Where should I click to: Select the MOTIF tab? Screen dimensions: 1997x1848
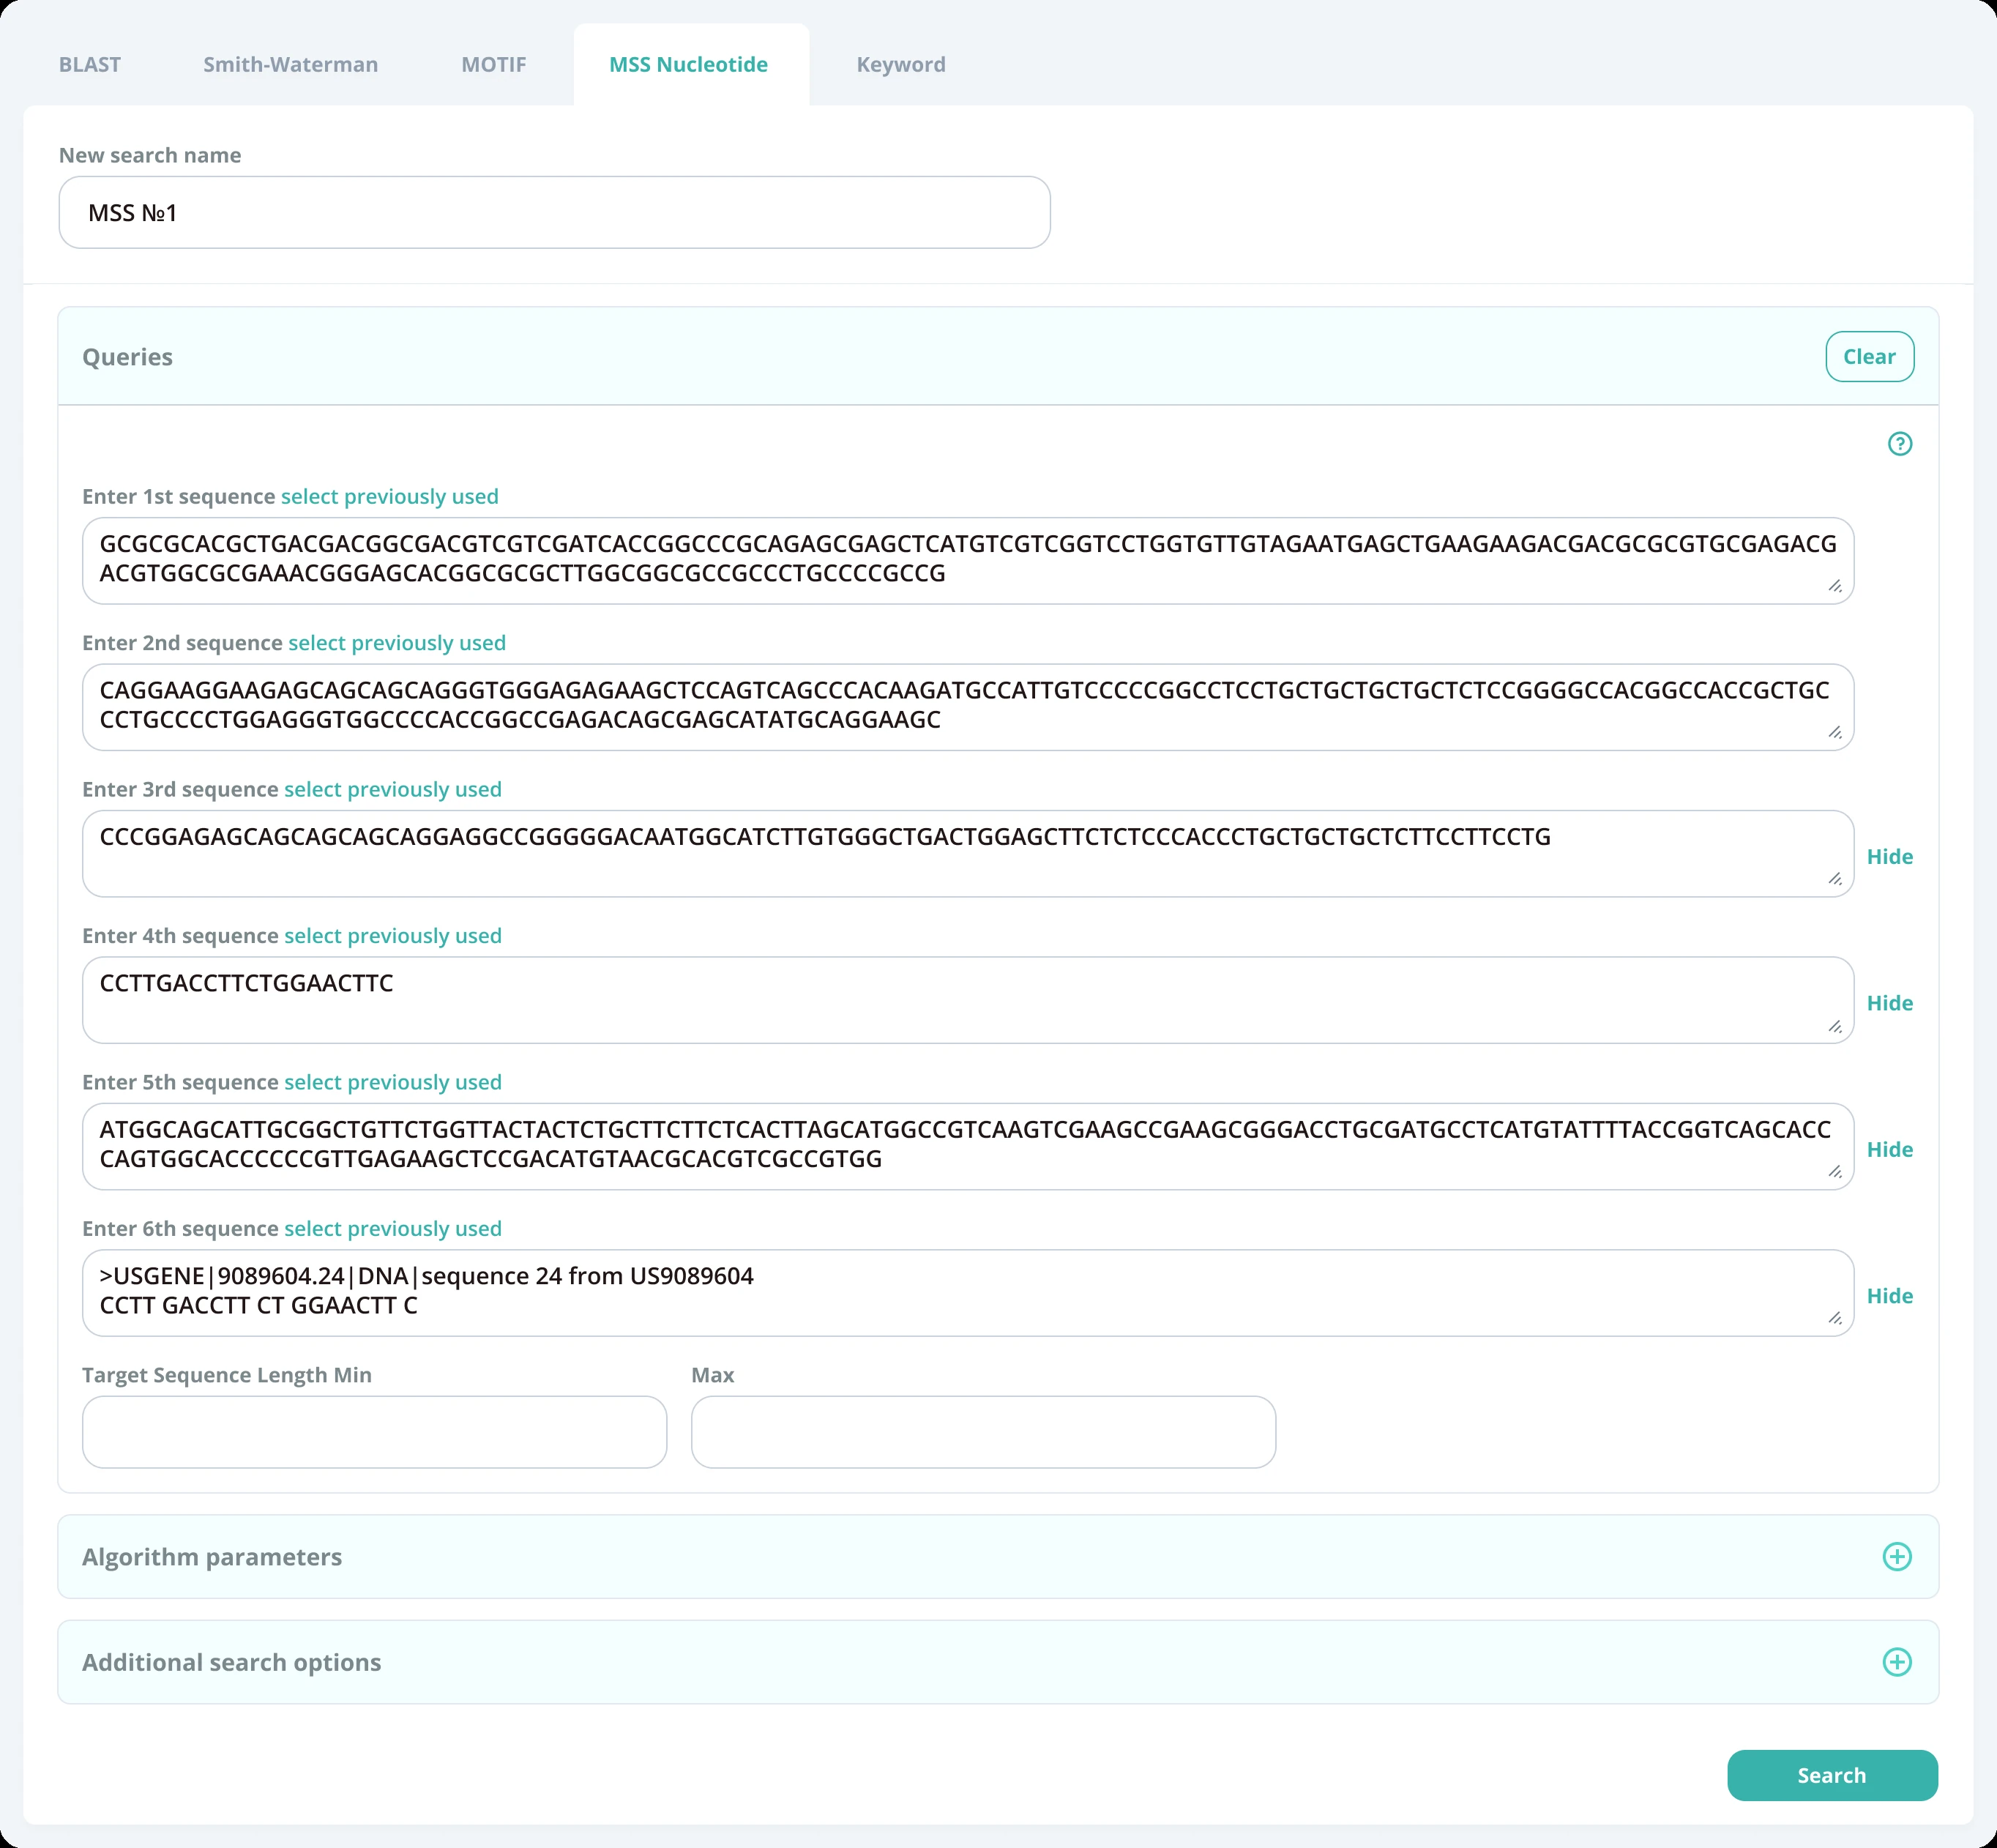coord(494,65)
